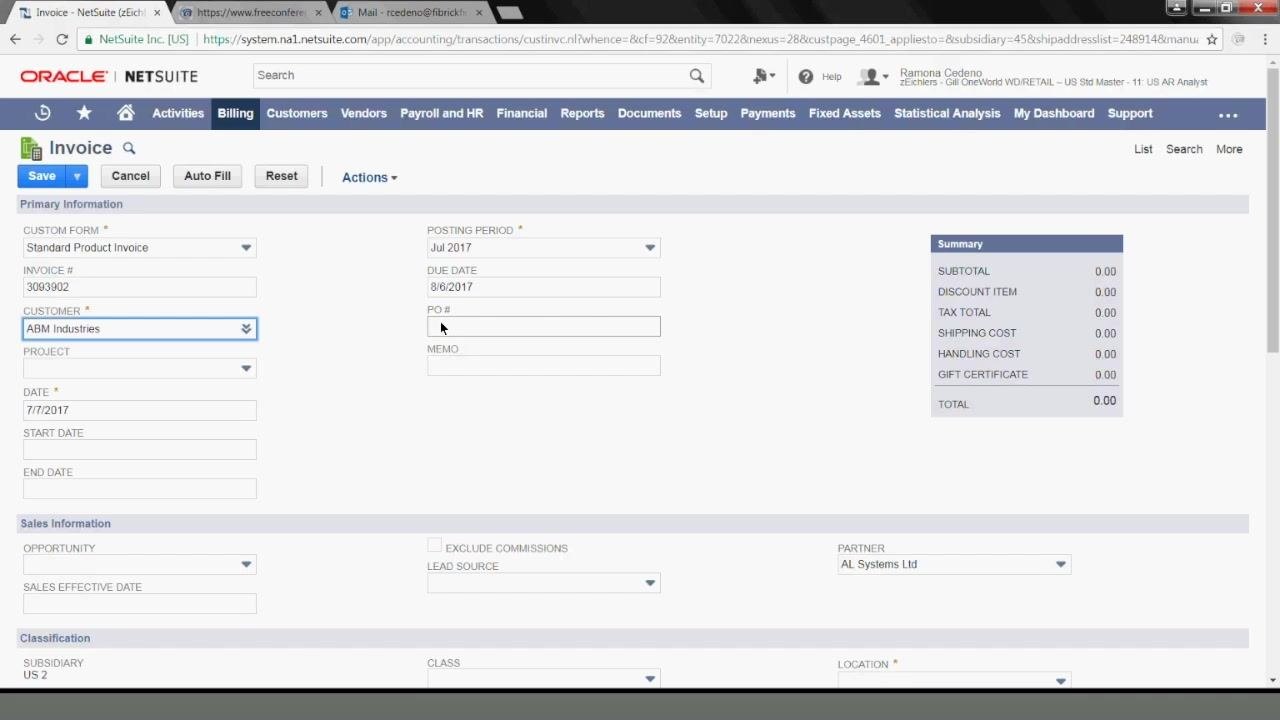Open the Opportunity dropdown

[246, 565]
